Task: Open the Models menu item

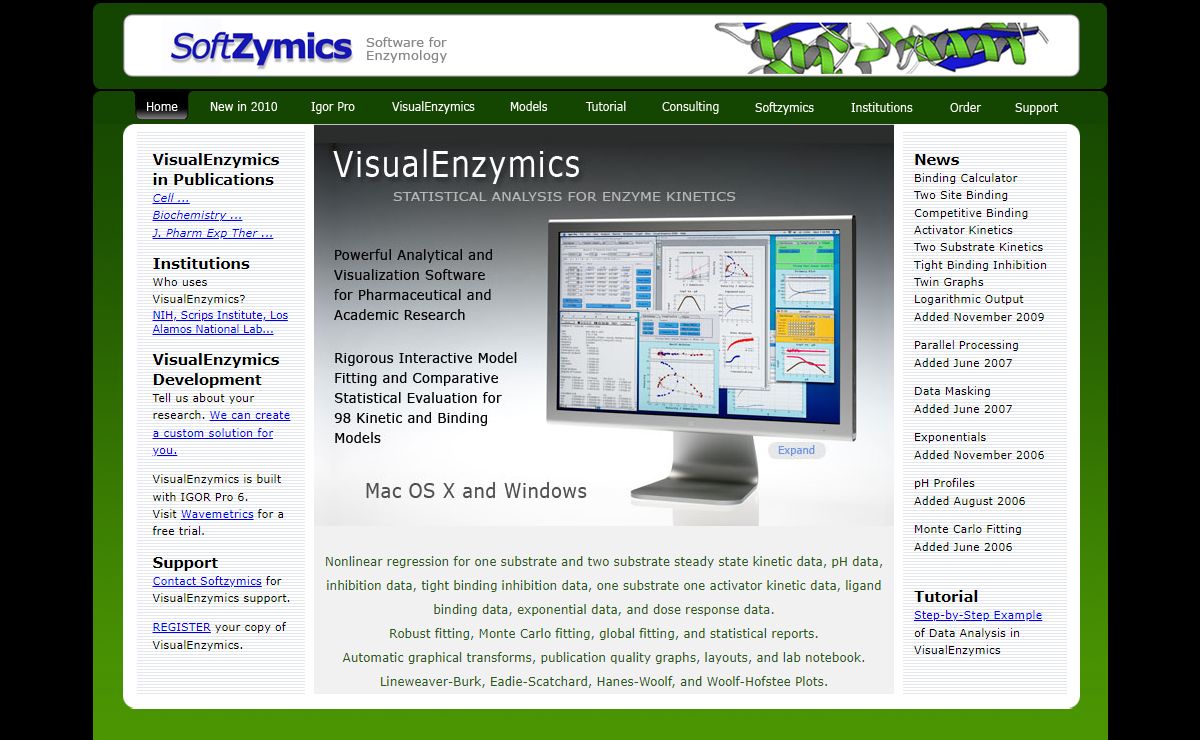Action: (528, 107)
